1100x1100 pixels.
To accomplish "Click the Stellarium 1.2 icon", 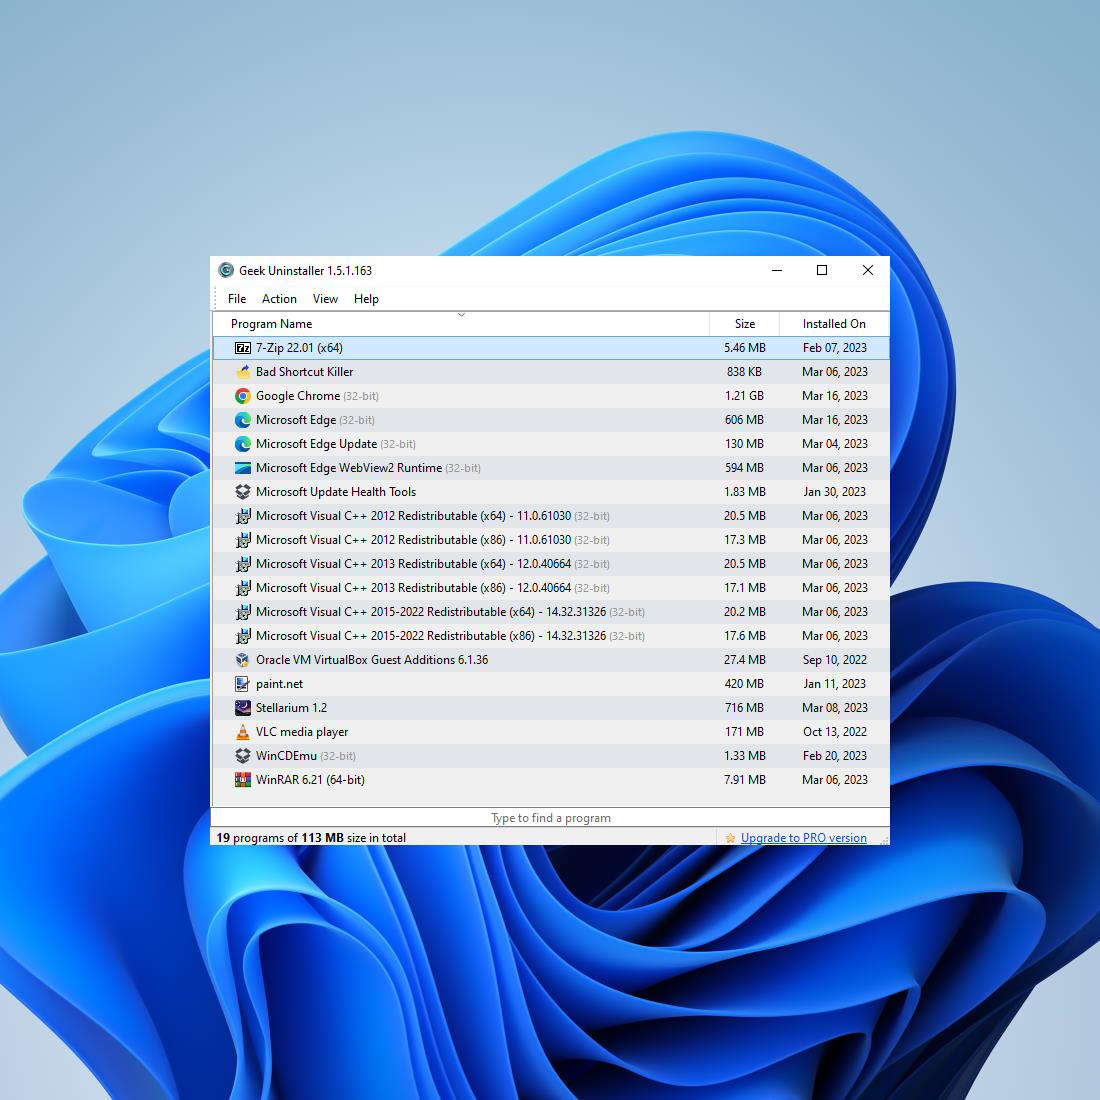I will click(x=243, y=708).
